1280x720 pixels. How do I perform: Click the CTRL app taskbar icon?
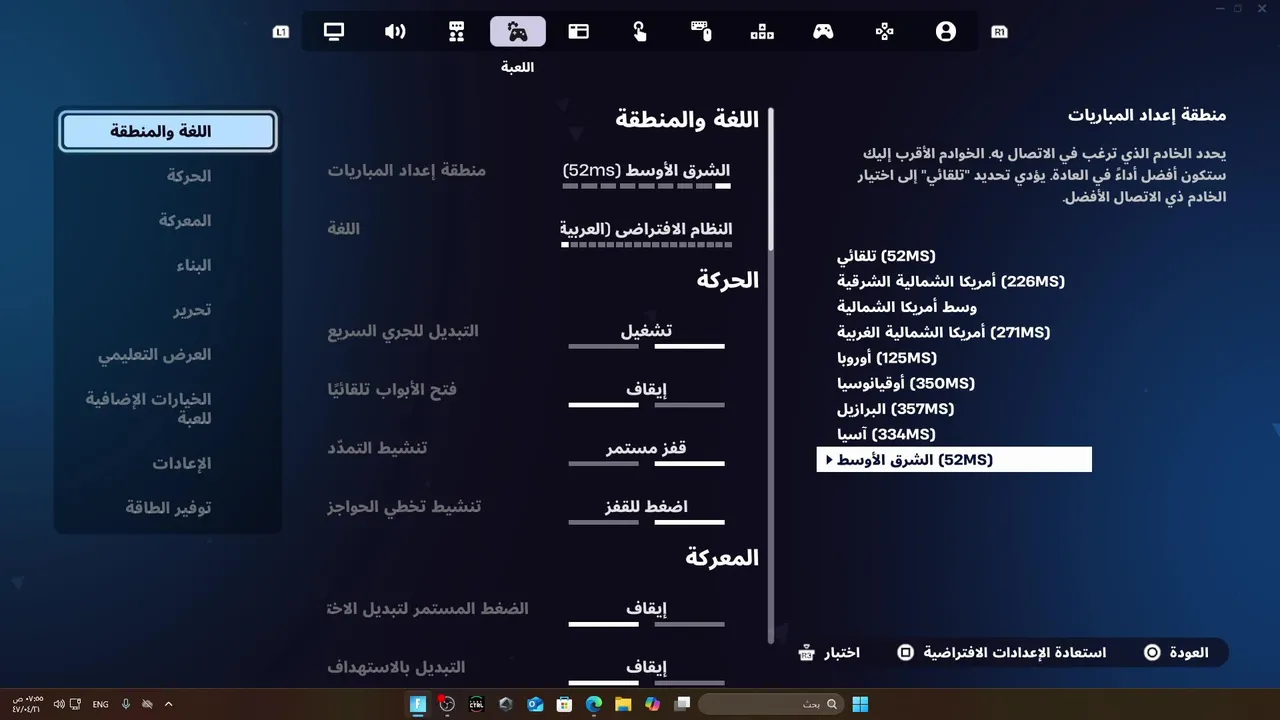(x=476, y=704)
